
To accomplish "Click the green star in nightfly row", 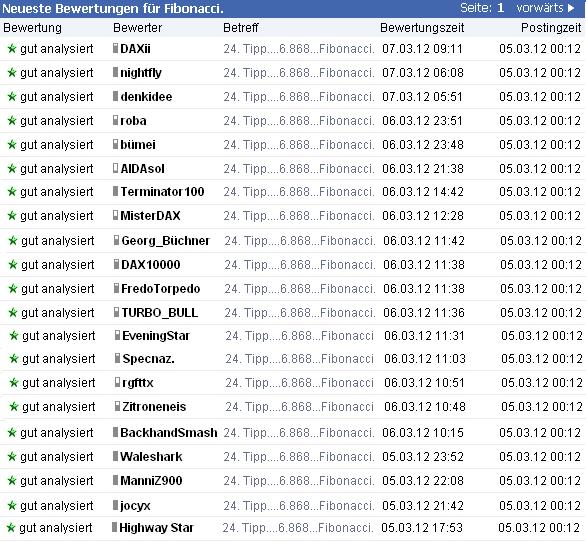I will point(12,73).
